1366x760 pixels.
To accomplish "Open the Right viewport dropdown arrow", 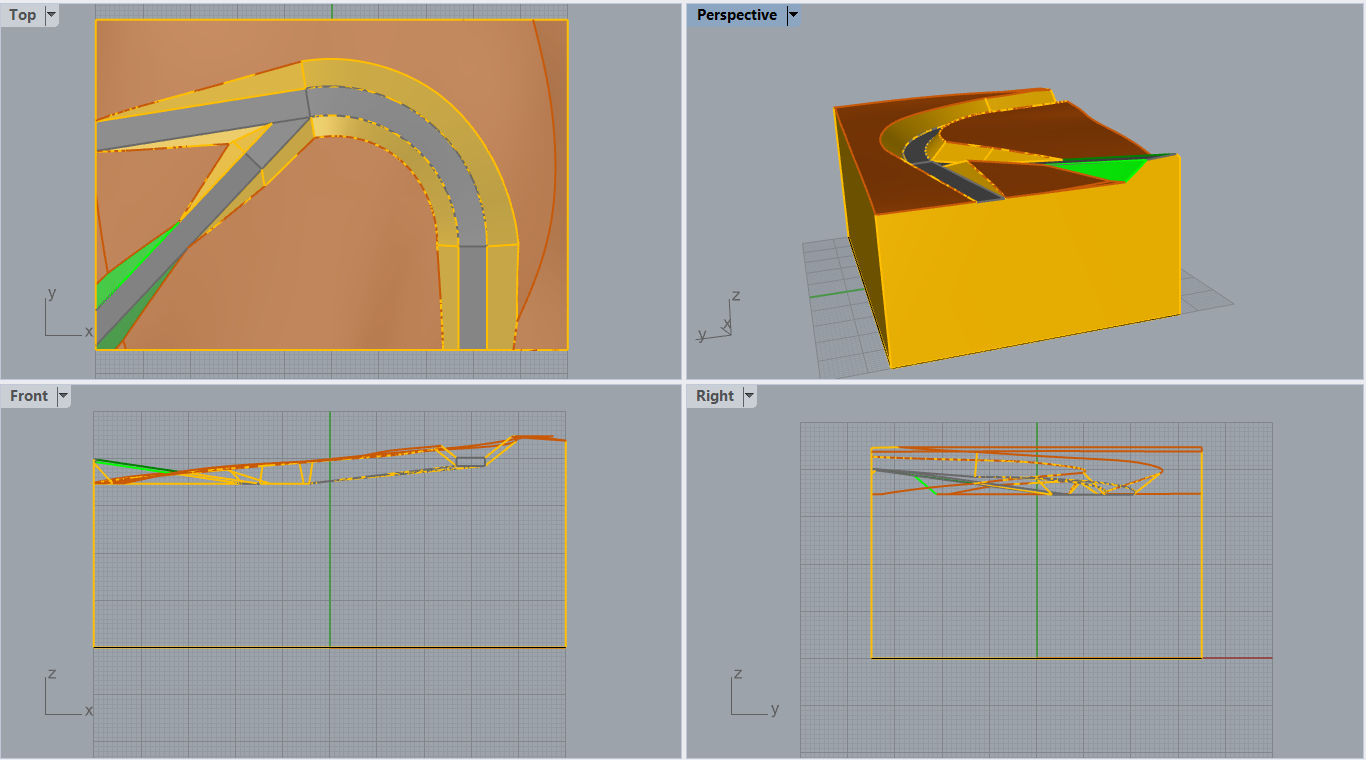I will (749, 396).
